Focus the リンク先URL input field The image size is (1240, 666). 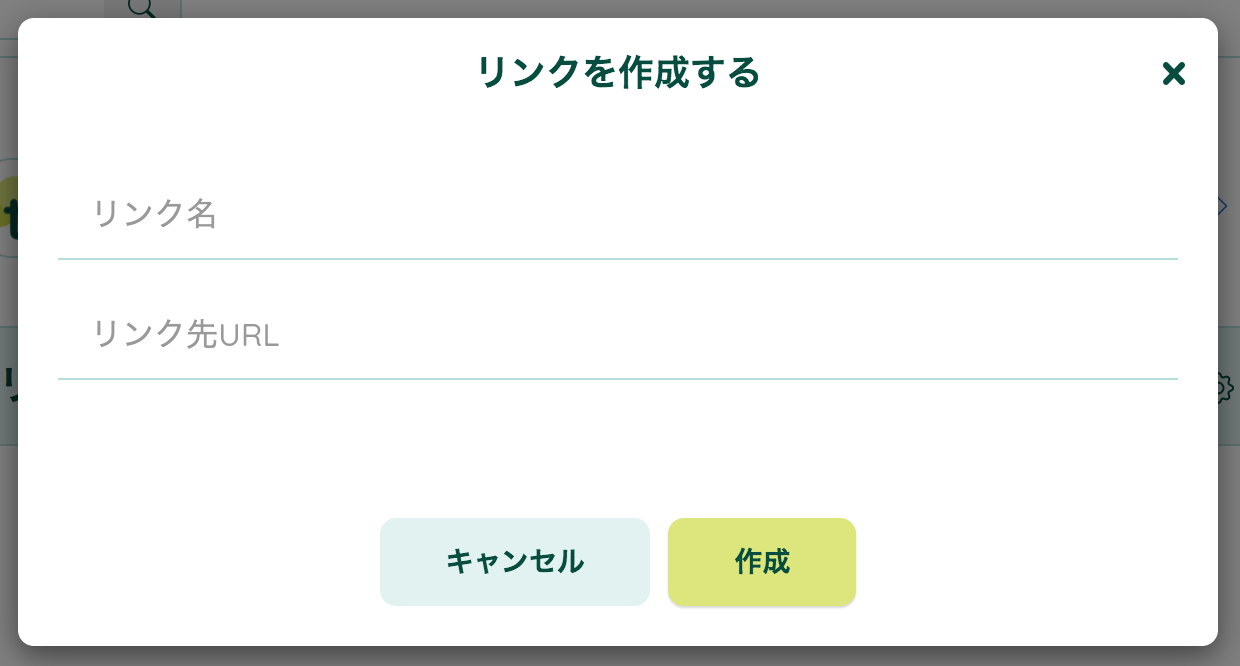point(617,334)
